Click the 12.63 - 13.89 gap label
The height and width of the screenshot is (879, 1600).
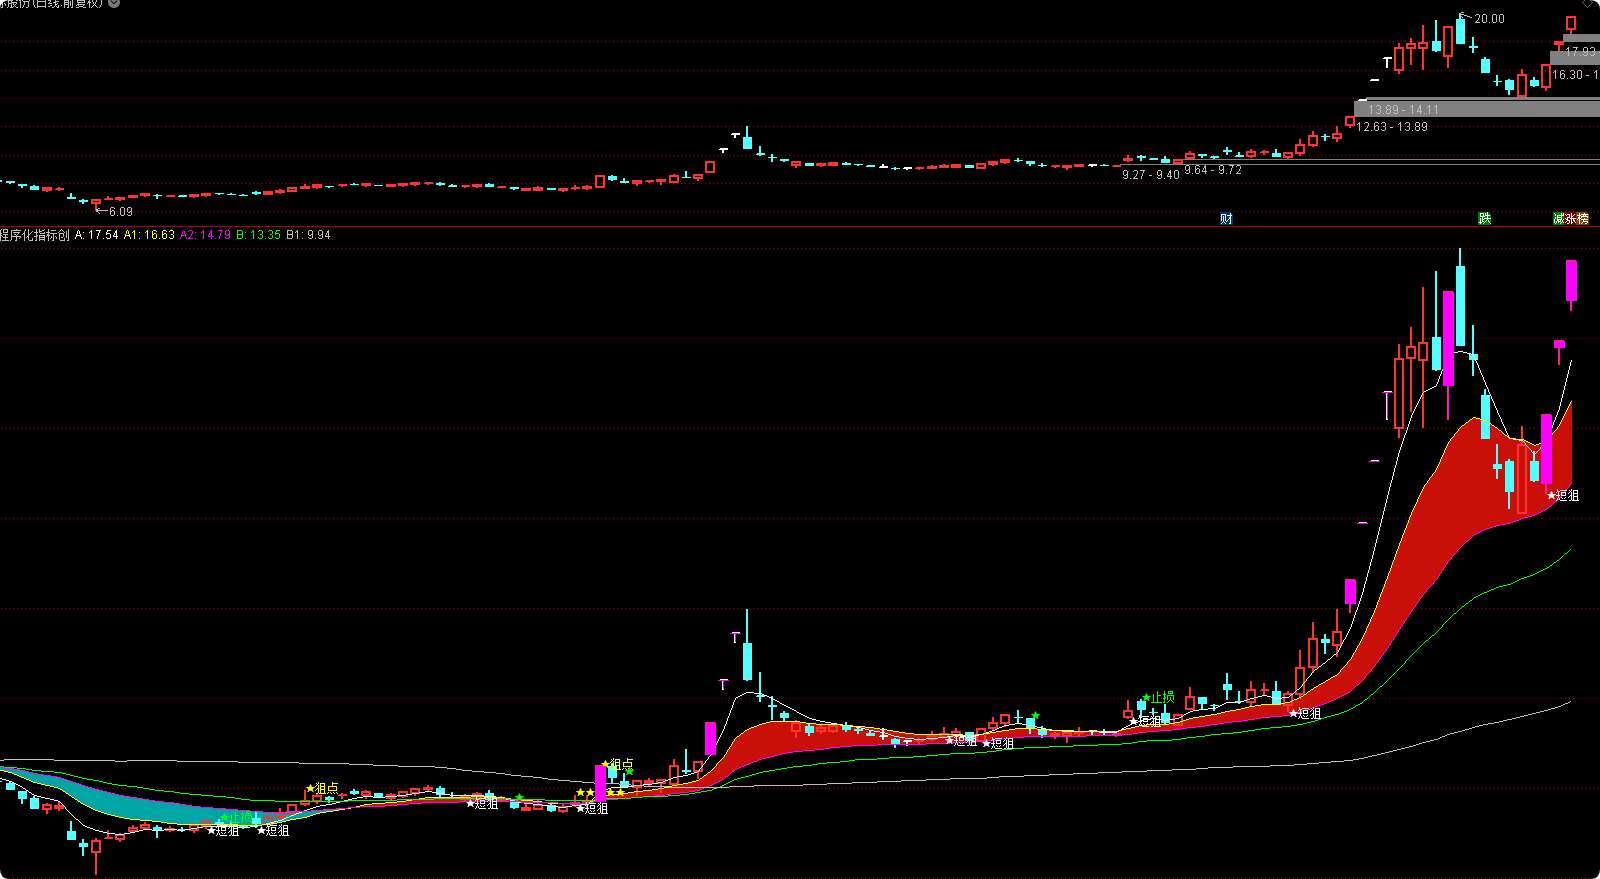coord(1392,127)
